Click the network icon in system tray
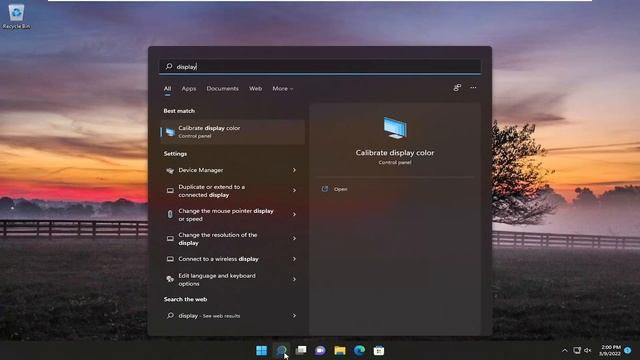640x360 pixels. pyautogui.click(x=577, y=350)
